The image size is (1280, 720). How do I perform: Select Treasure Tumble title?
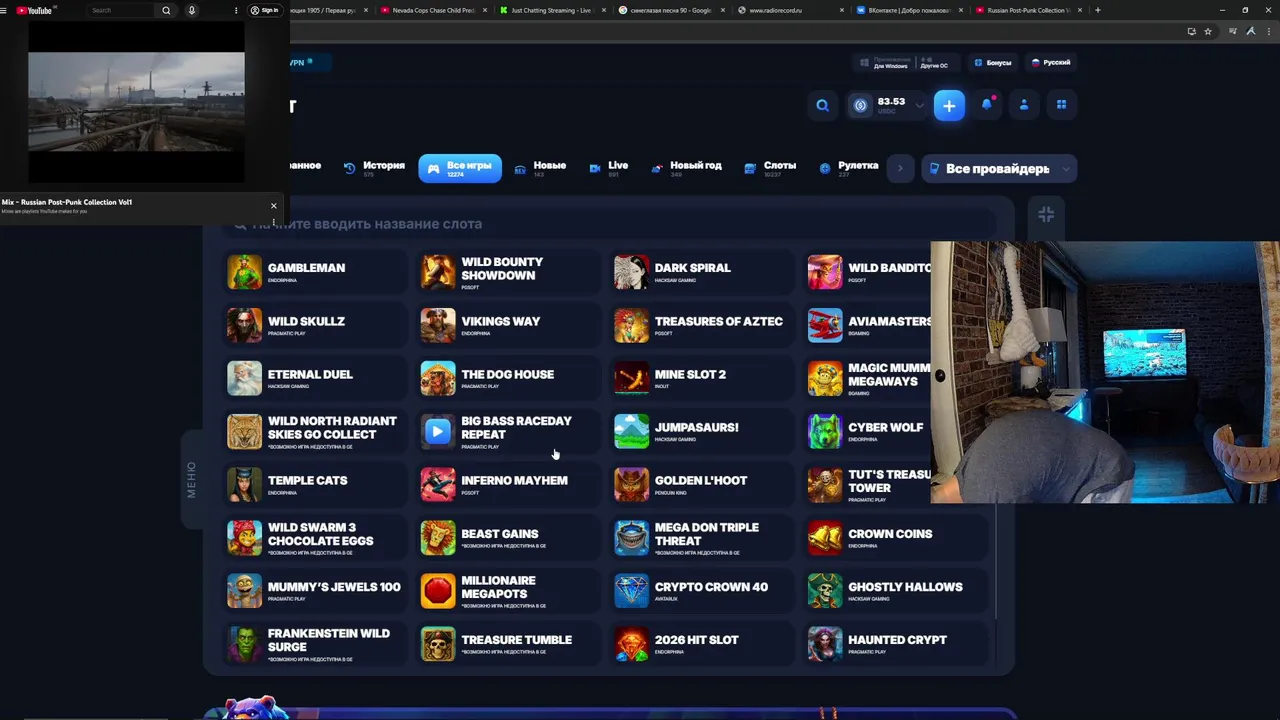click(x=516, y=640)
